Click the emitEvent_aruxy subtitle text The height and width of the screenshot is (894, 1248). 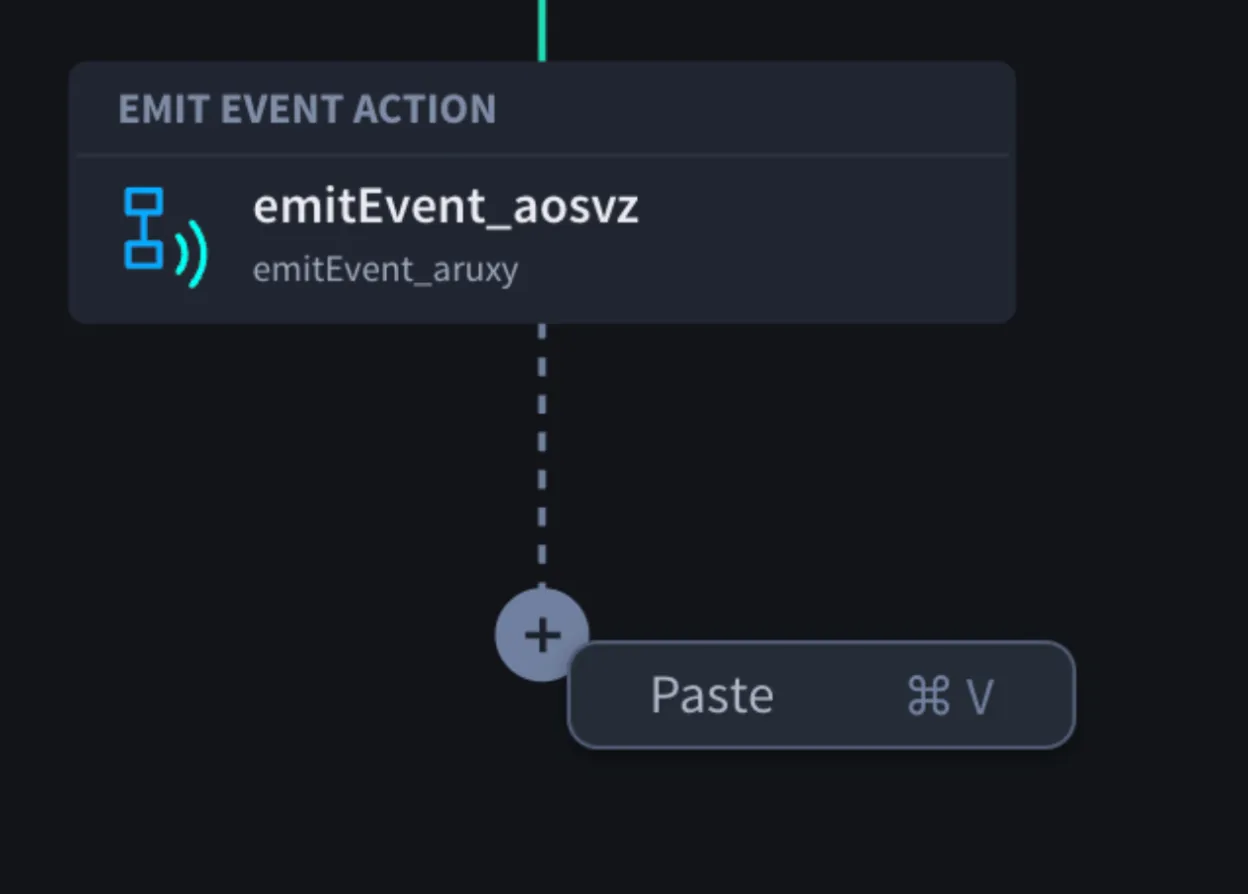[x=385, y=270]
